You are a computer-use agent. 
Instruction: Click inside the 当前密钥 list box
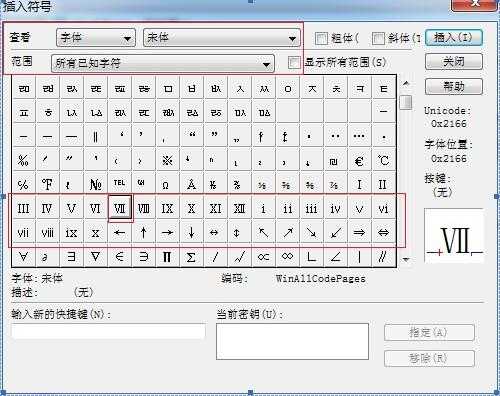[x=292, y=341]
